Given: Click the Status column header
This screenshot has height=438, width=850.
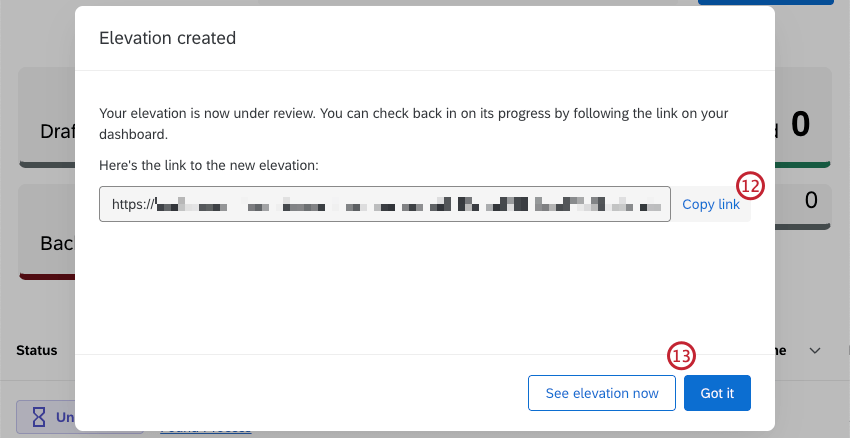Looking at the screenshot, I should click(x=37, y=351).
